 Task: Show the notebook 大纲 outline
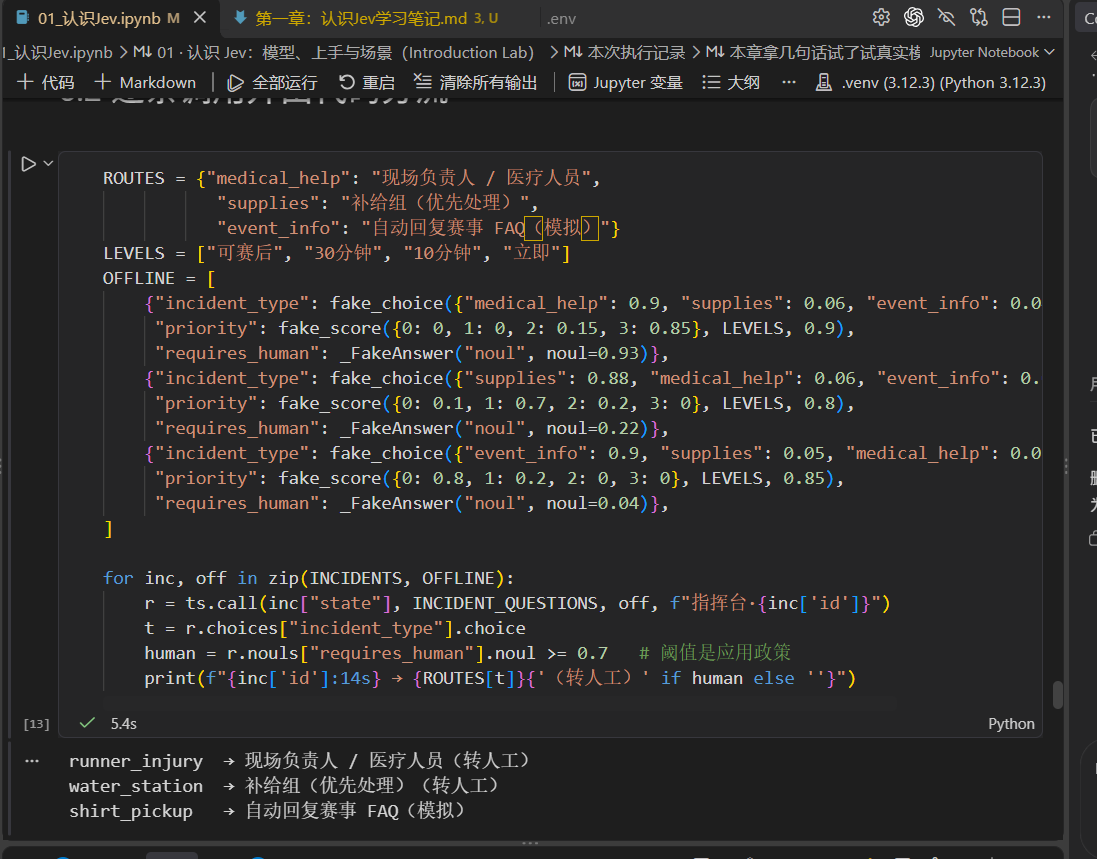pyautogui.click(x=730, y=83)
